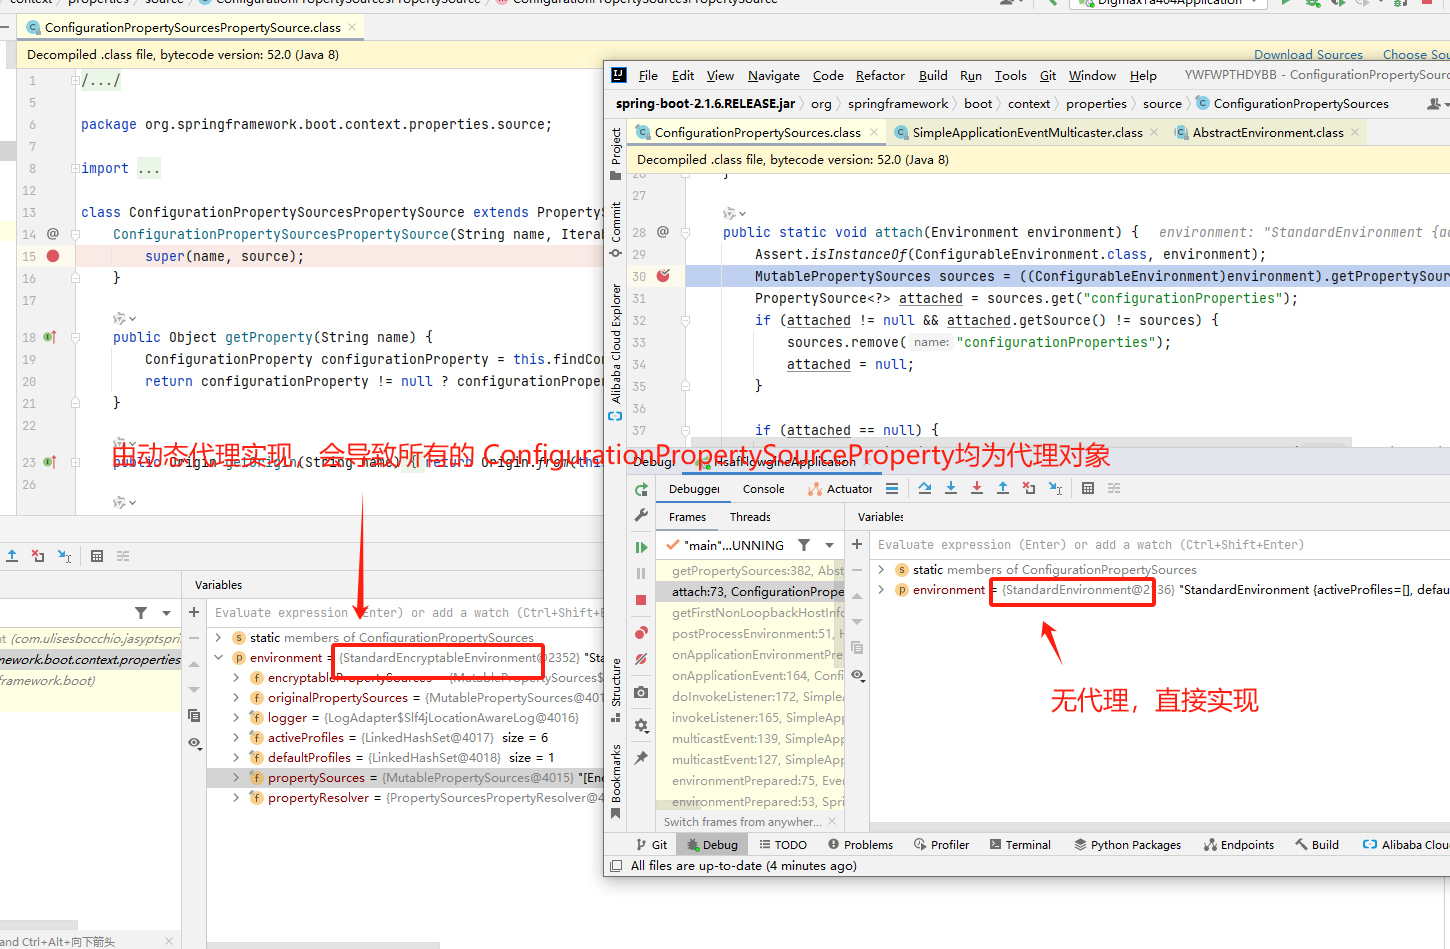Viewport: 1450px width, 949px height.
Task: Click red Force Step Into in front toolbar
Action: click(977, 488)
